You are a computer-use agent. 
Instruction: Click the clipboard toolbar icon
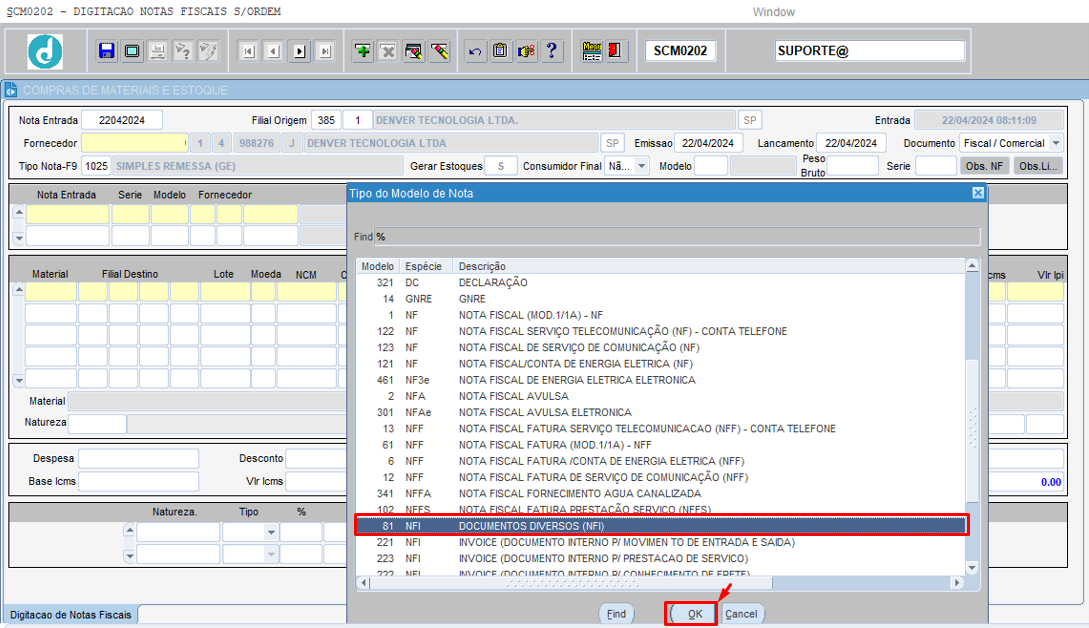500,51
